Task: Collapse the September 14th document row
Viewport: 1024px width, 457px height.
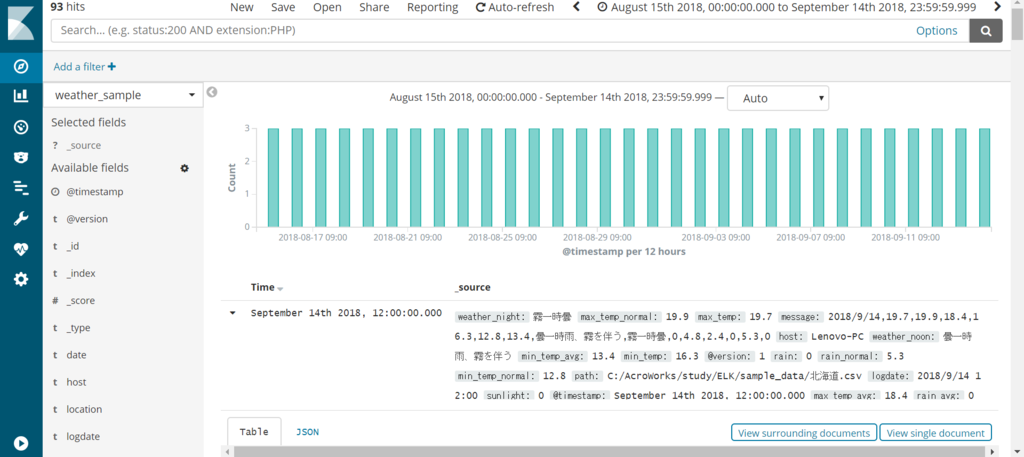Action: [232, 313]
